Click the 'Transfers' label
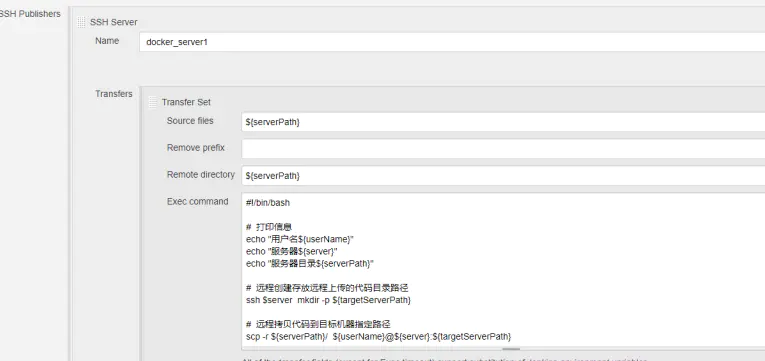 pos(114,94)
